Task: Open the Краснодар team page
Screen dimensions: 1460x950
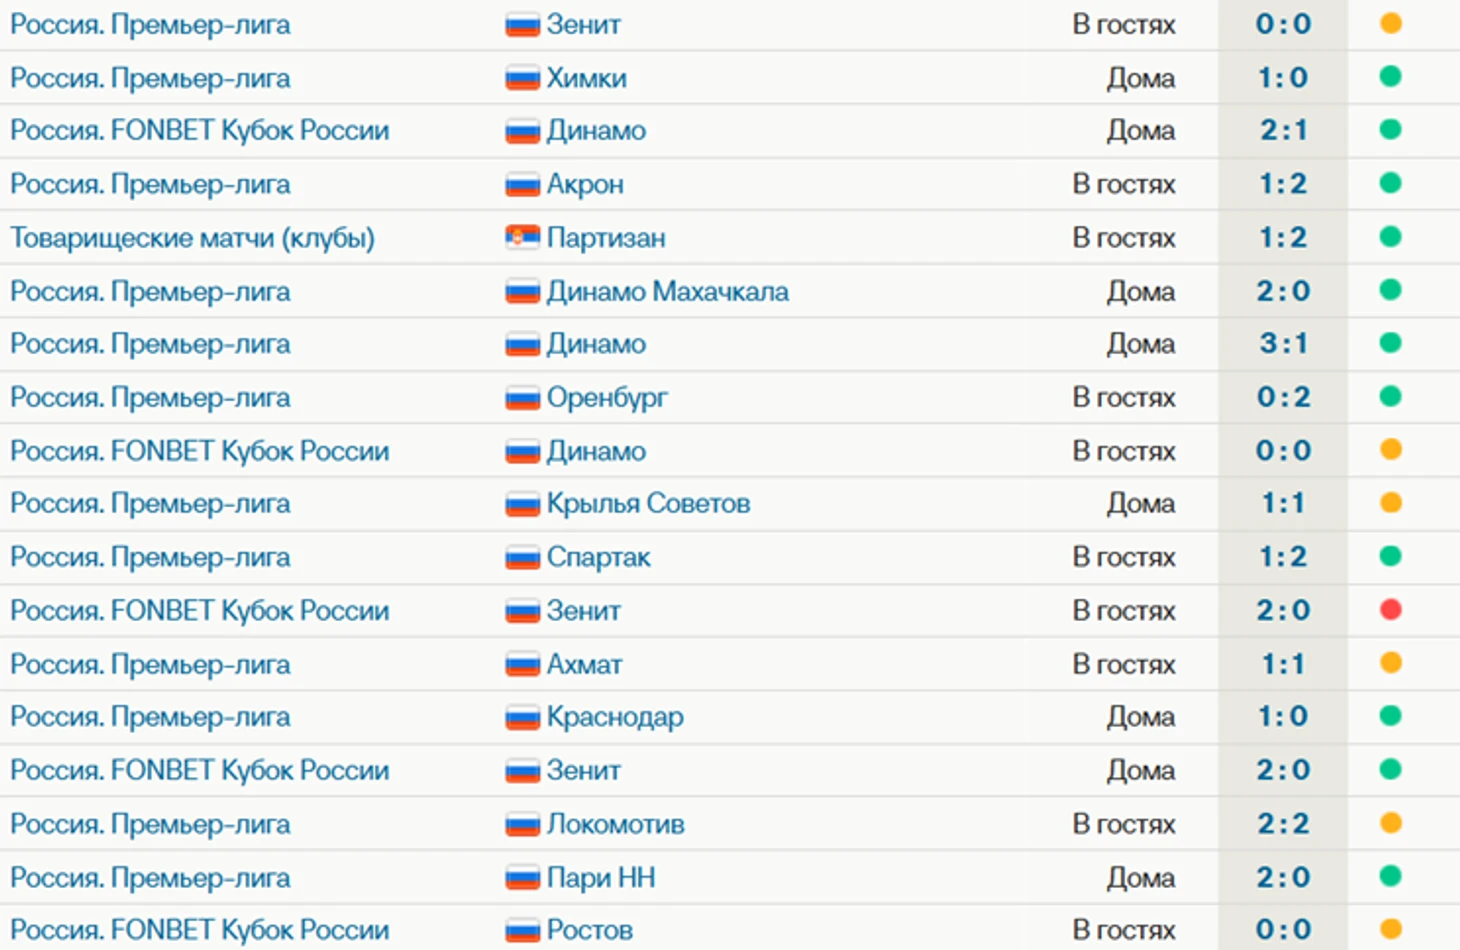Action: (x=615, y=718)
